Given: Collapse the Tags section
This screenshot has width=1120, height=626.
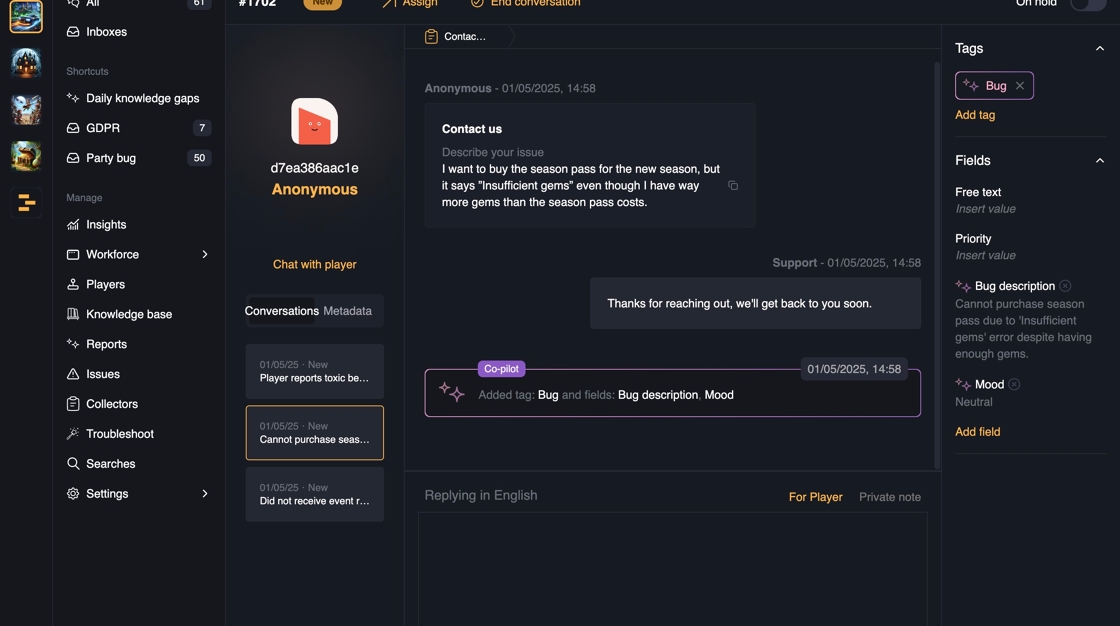Looking at the screenshot, I should (1100, 49).
